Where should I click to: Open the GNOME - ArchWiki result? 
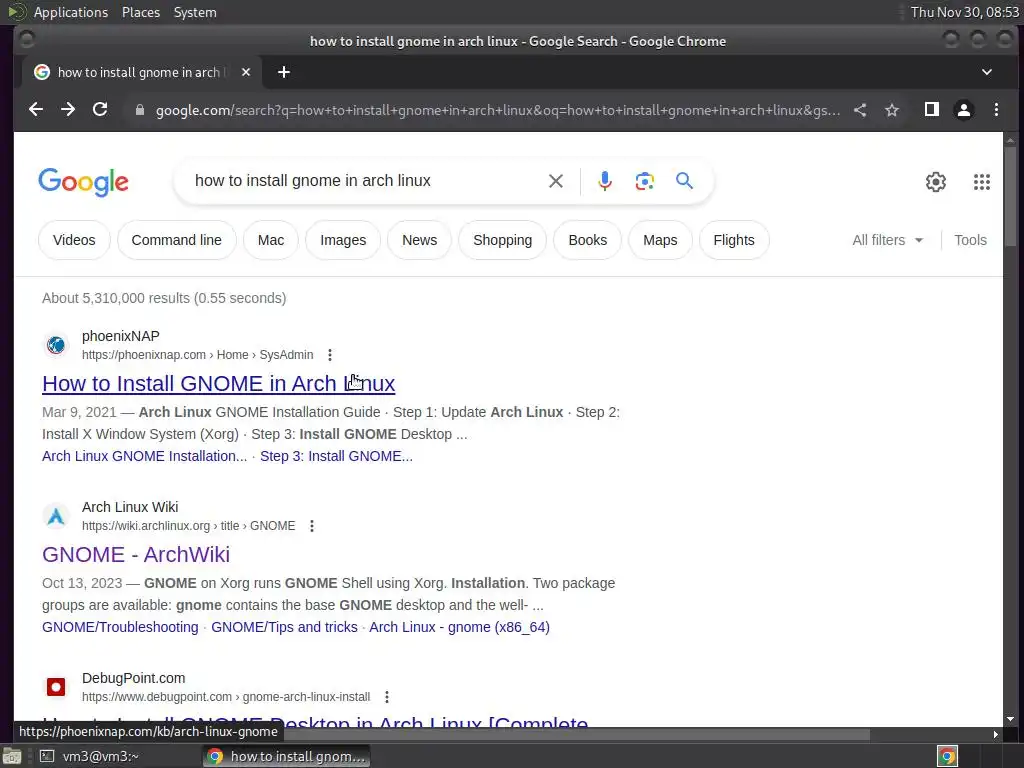(136, 554)
